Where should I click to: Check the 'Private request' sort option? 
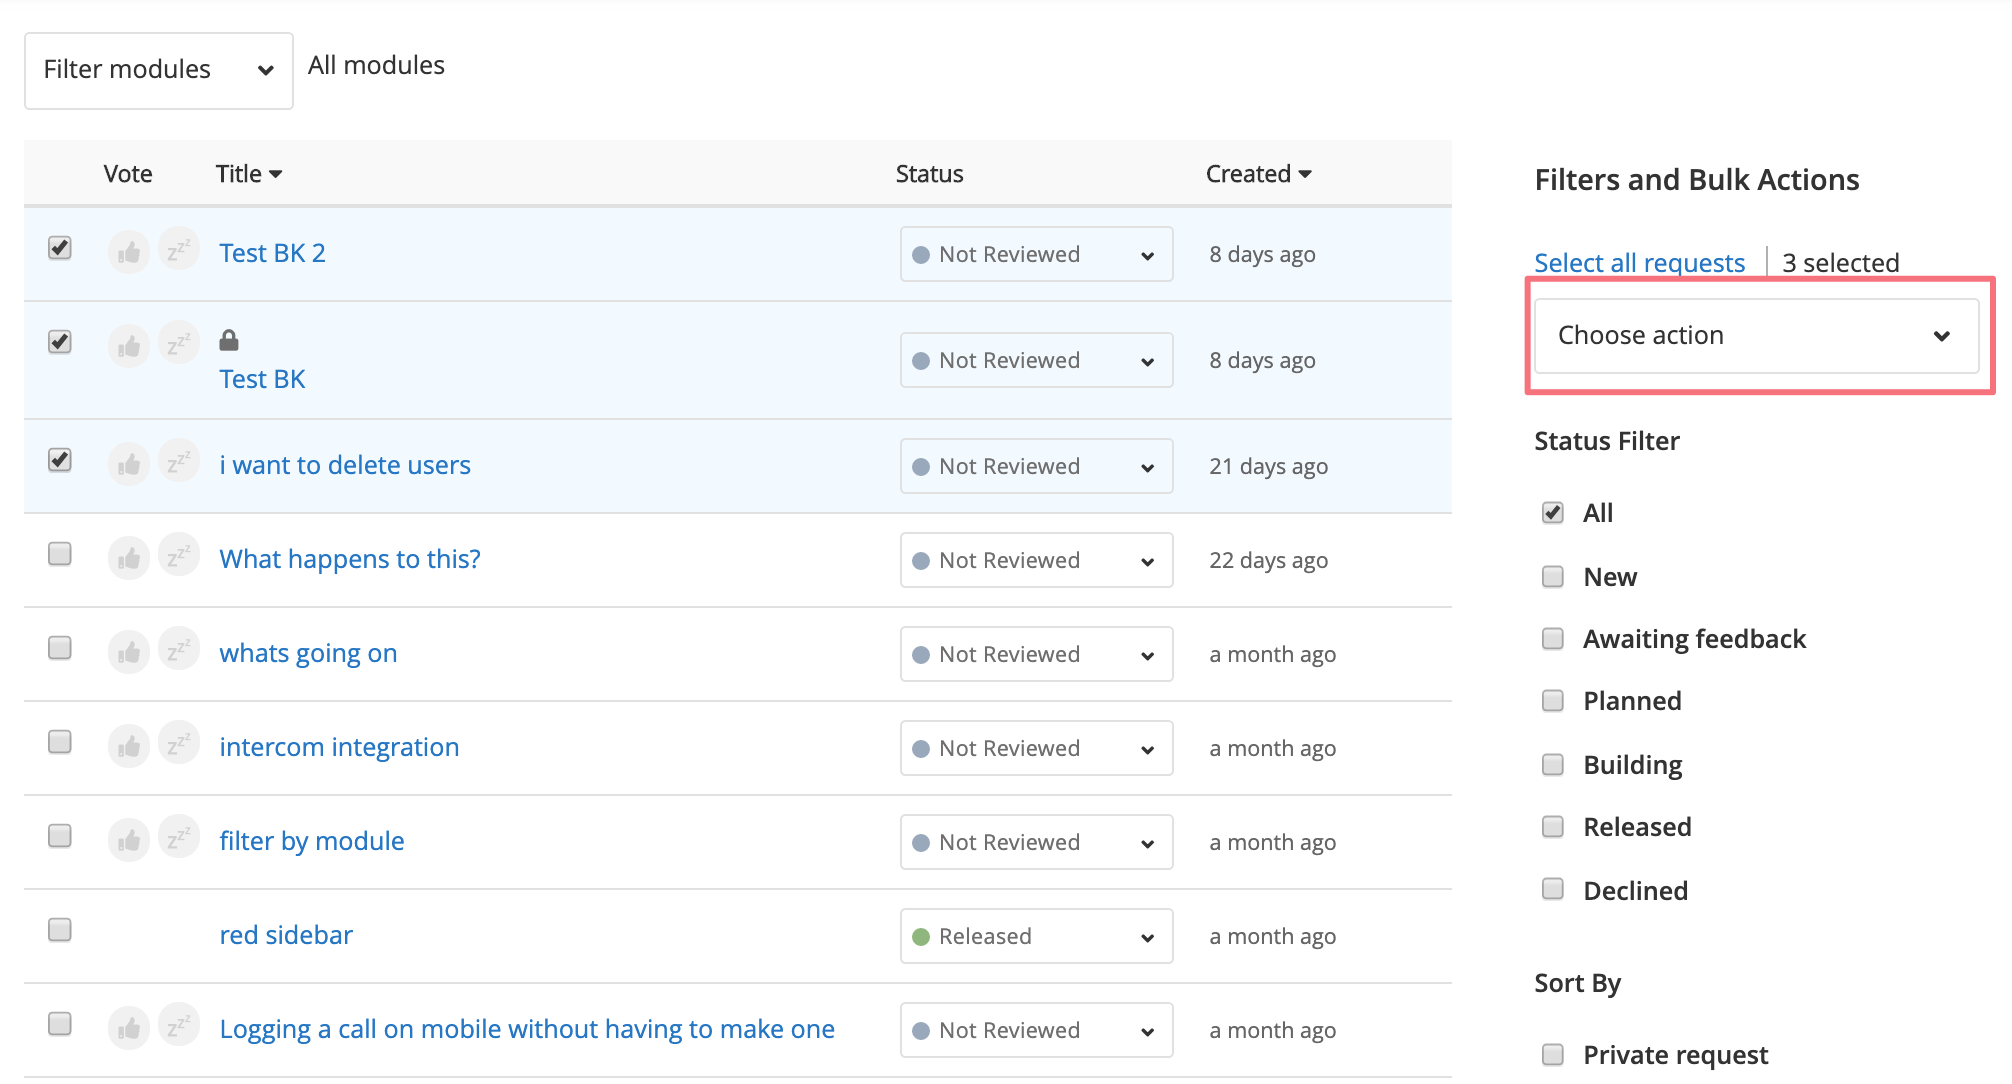pyautogui.click(x=1553, y=1055)
